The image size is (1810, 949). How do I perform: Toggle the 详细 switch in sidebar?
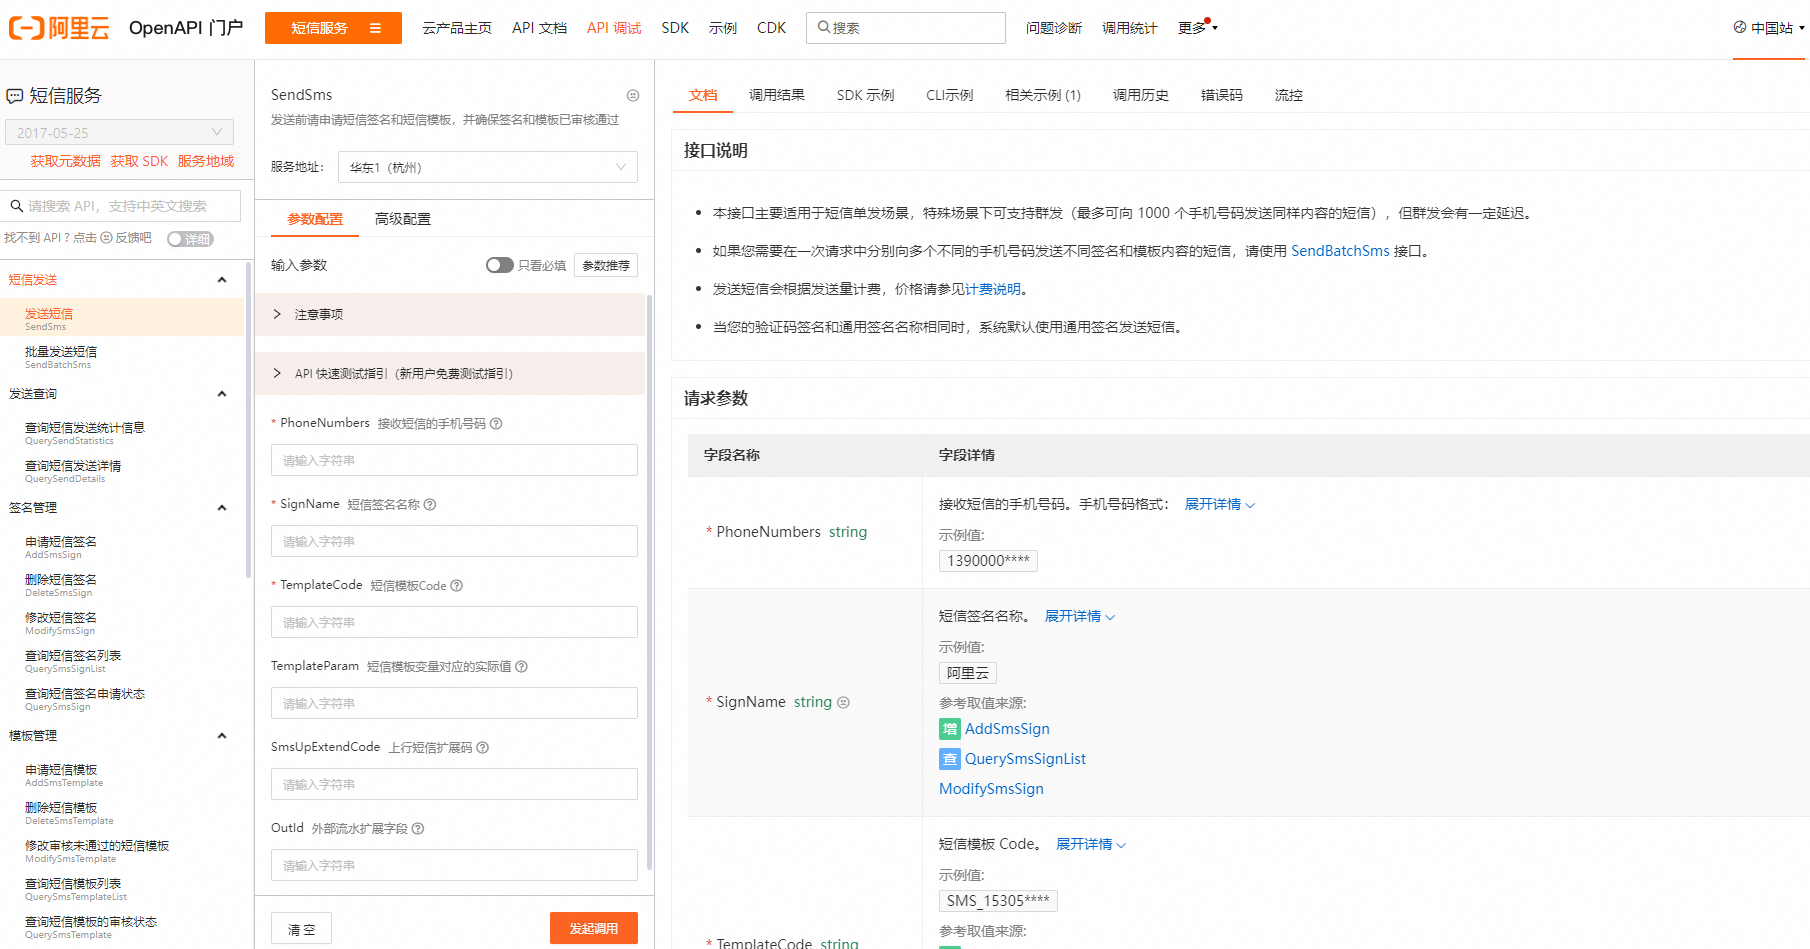click(x=190, y=239)
